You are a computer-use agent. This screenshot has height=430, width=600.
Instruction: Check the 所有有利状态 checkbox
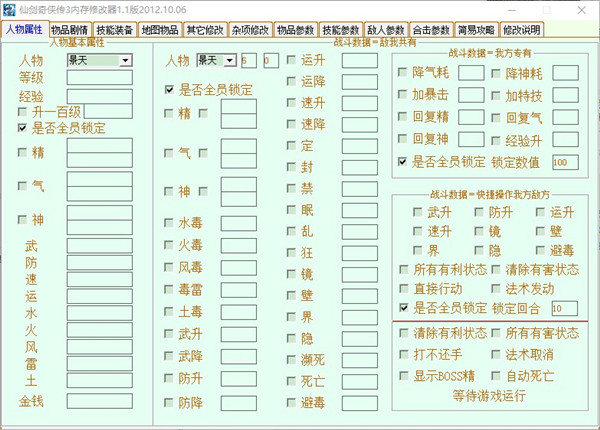(404, 269)
